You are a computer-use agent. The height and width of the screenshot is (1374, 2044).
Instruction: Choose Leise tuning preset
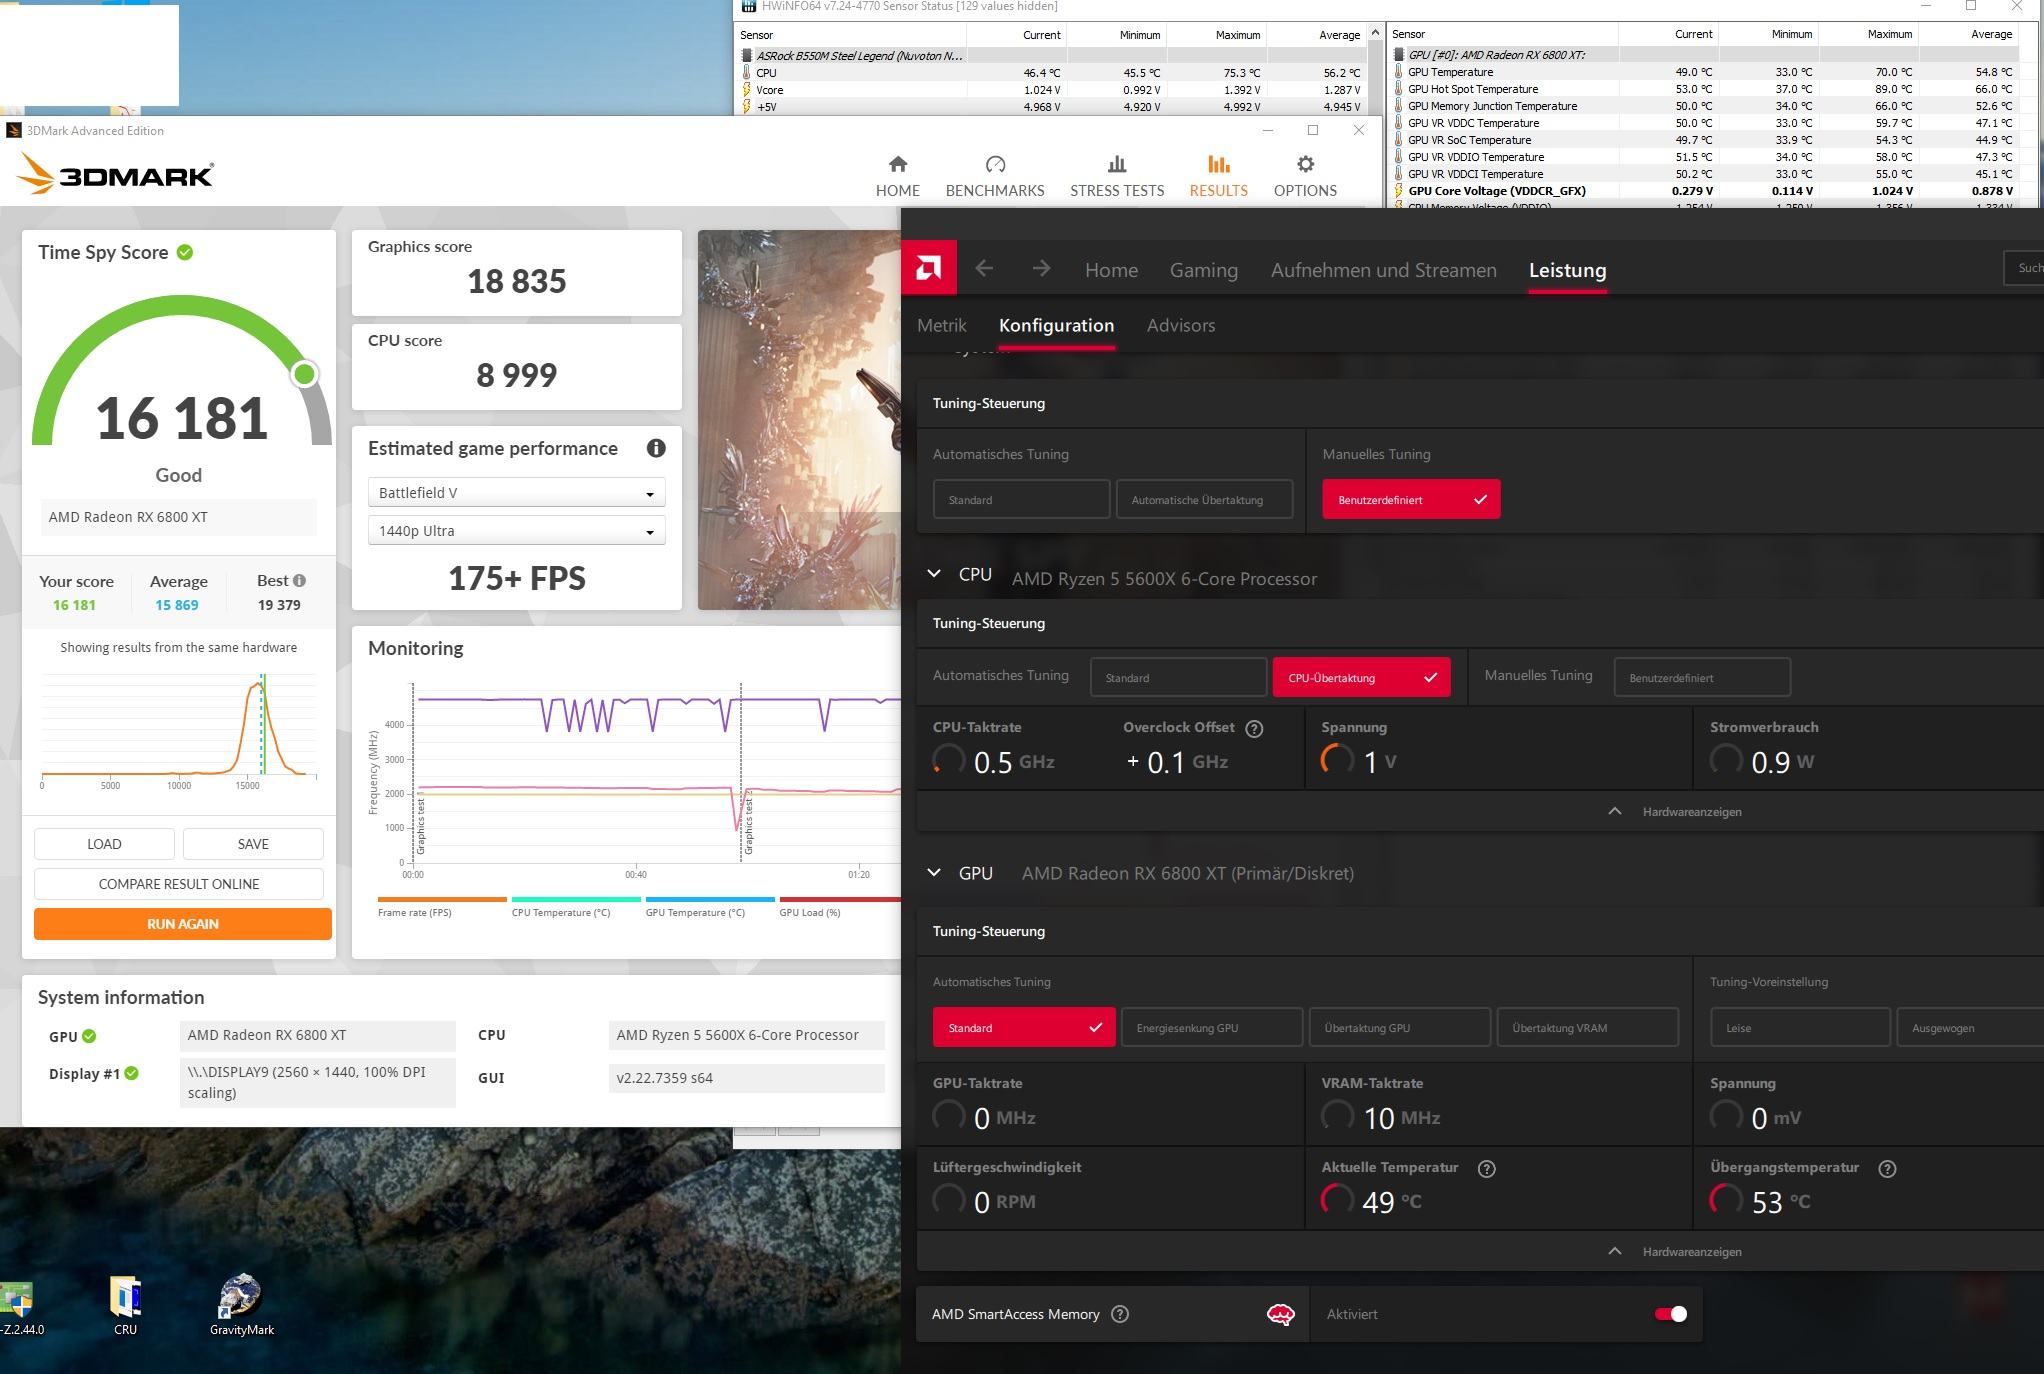coord(1800,1027)
